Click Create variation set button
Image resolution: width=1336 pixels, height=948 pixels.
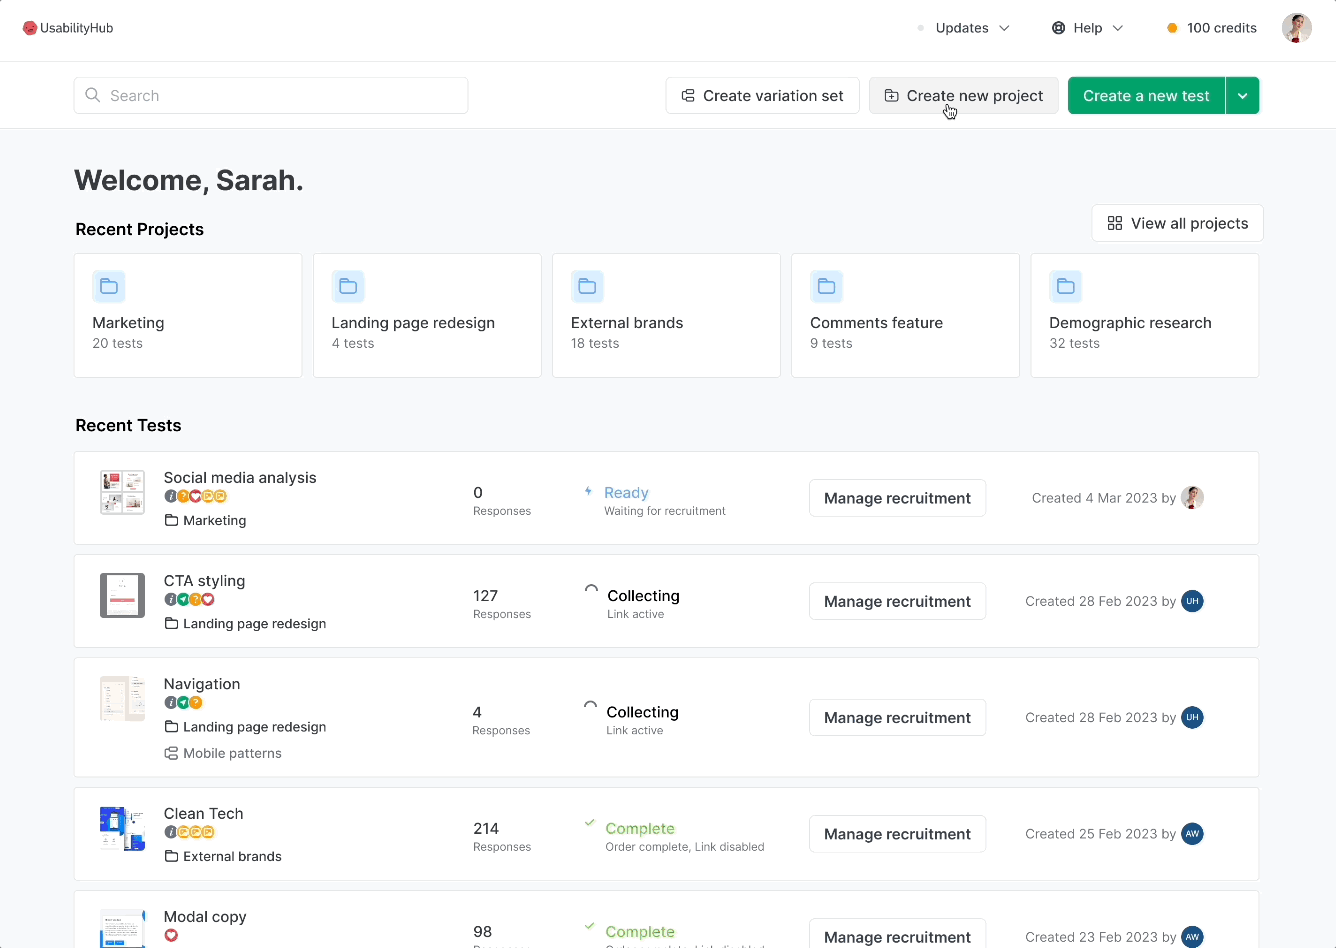pos(762,96)
